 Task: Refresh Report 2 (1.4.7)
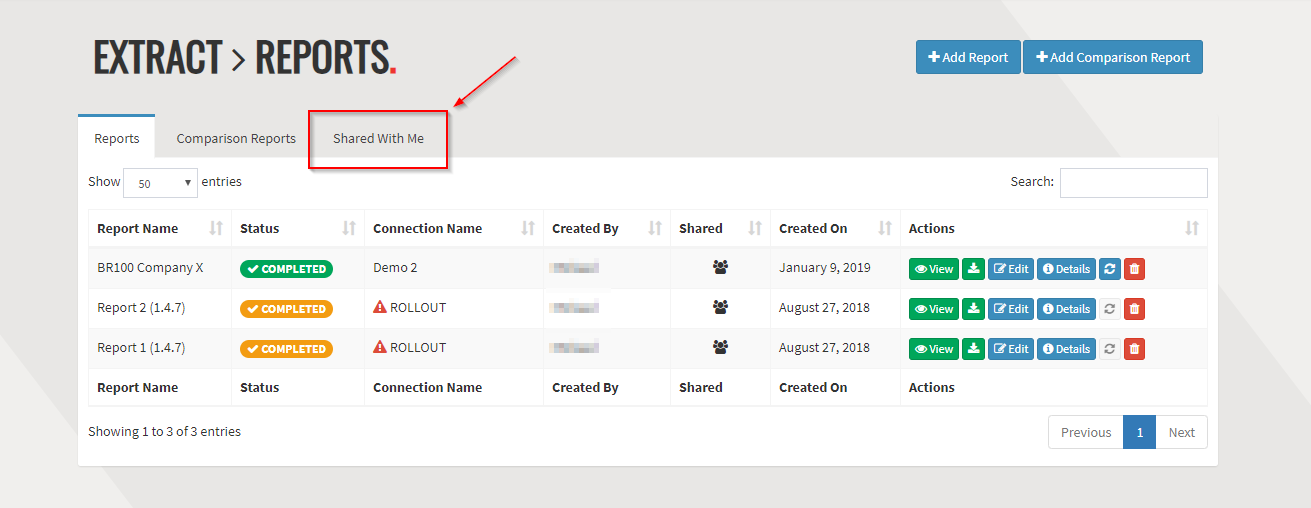coord(1109,309)
